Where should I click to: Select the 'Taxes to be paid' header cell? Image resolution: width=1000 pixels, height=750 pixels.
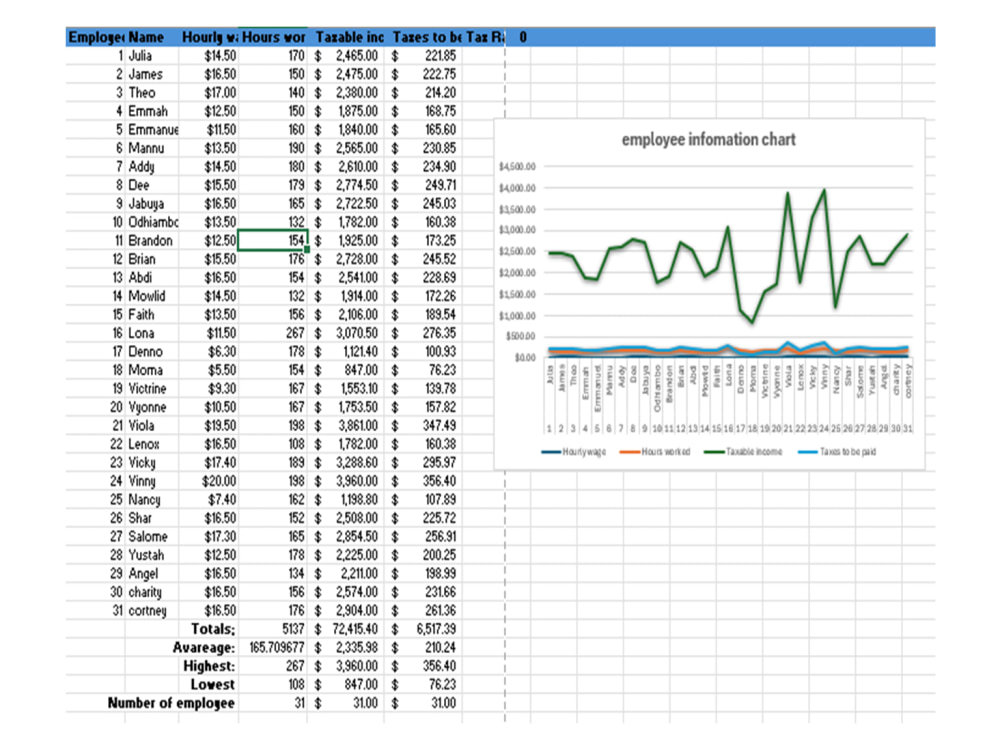pyautogui.click(x=423, y=37)
